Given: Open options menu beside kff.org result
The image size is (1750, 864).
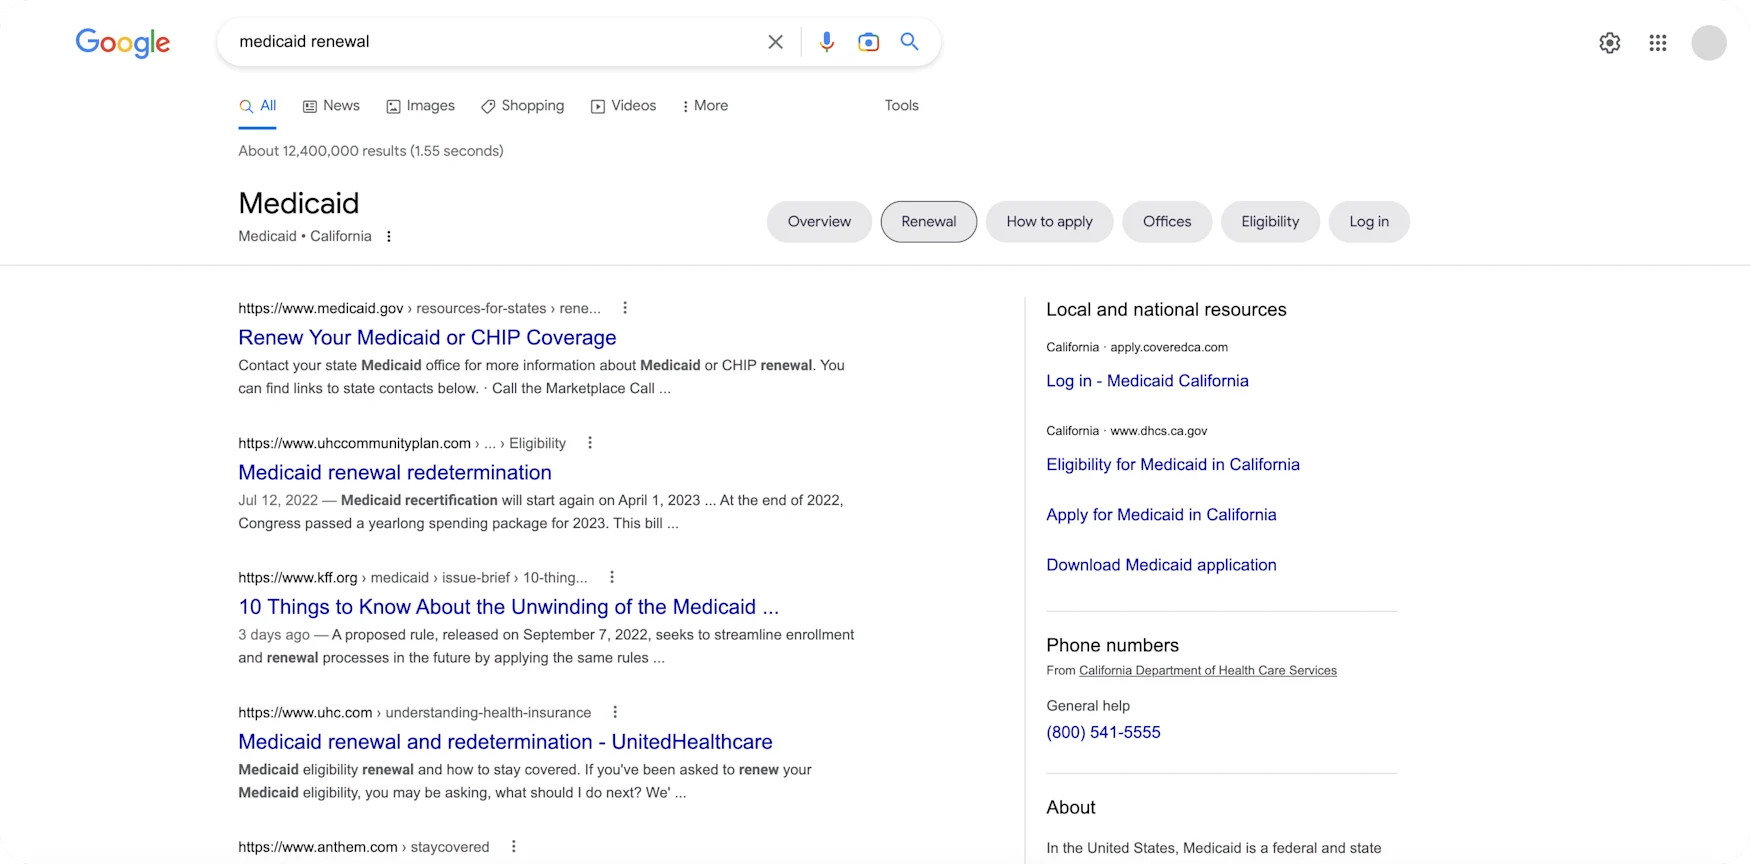Looking at the screenshot, I should click(612, 577).
